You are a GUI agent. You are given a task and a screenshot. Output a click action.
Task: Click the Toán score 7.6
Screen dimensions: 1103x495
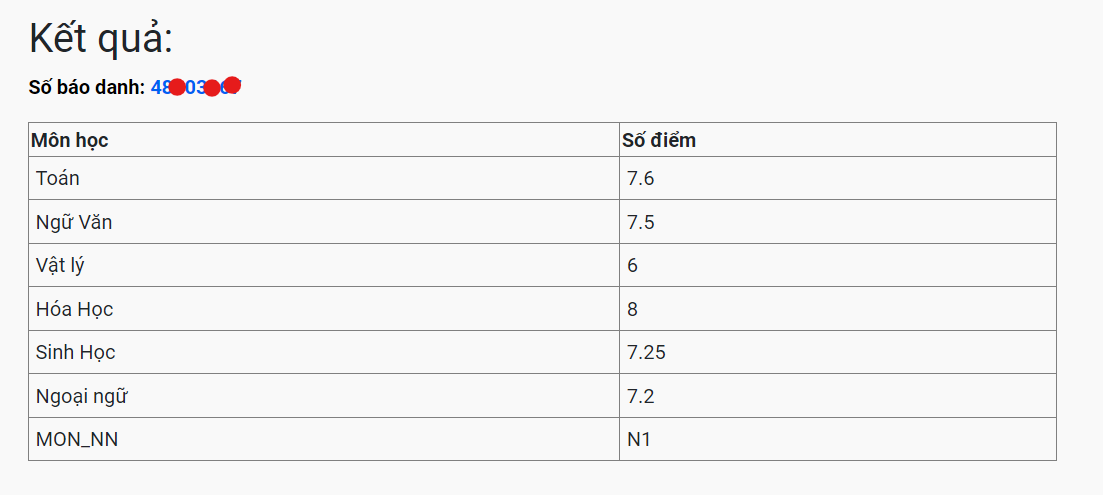coord(641,178)
